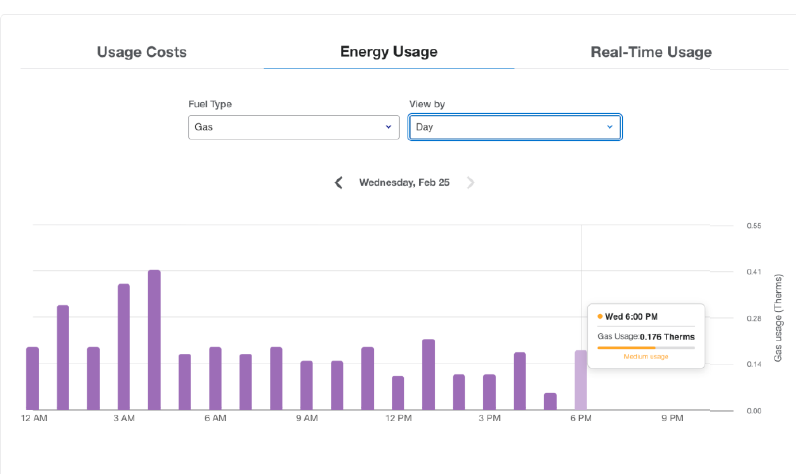796x474 pixels.
Task: Open the Fuel Type Gas dropdown
Action: [293, 127]
